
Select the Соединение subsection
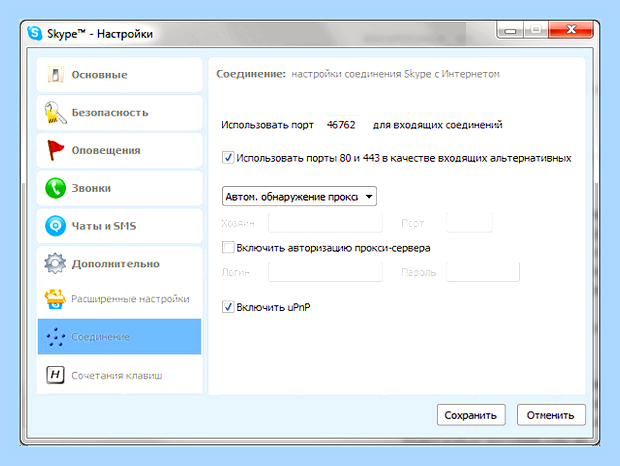[119, 337]
